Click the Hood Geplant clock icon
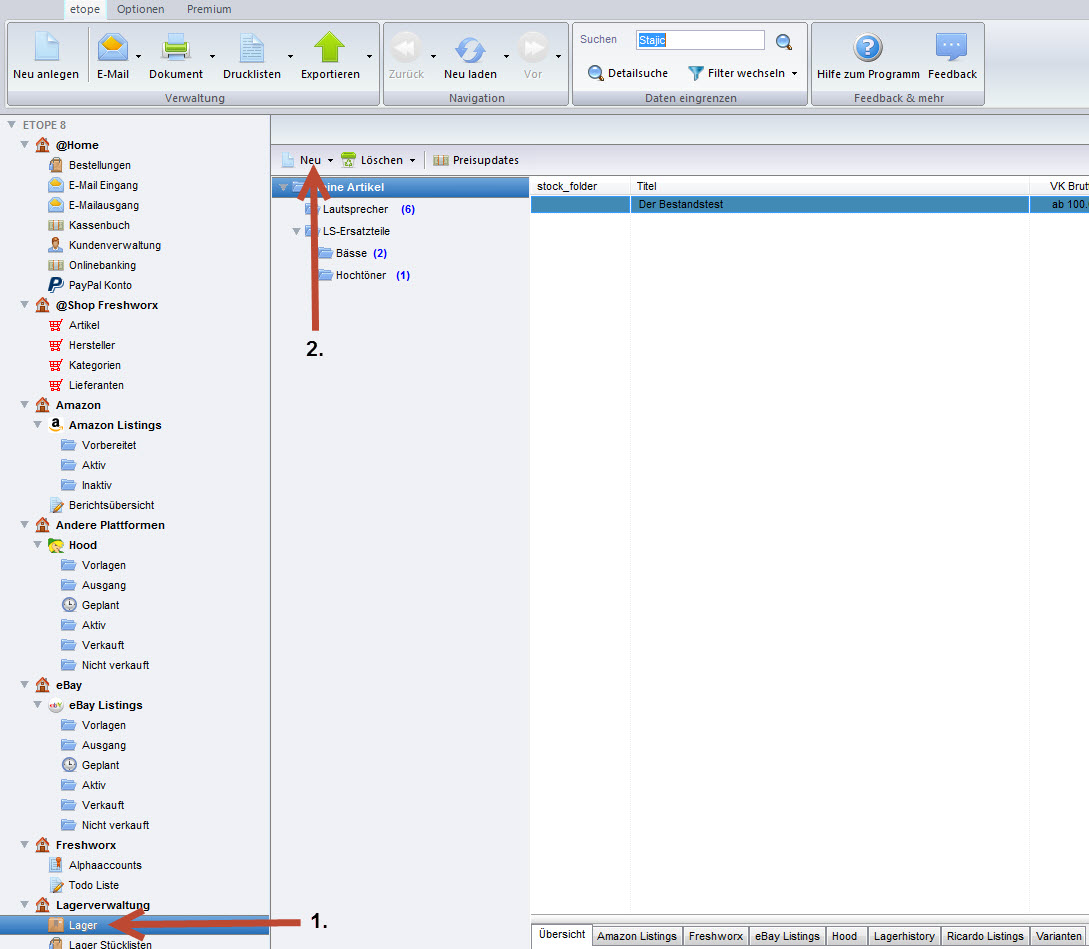The width and height of the screenshot is (1089, 949). [x=69, y=604]
